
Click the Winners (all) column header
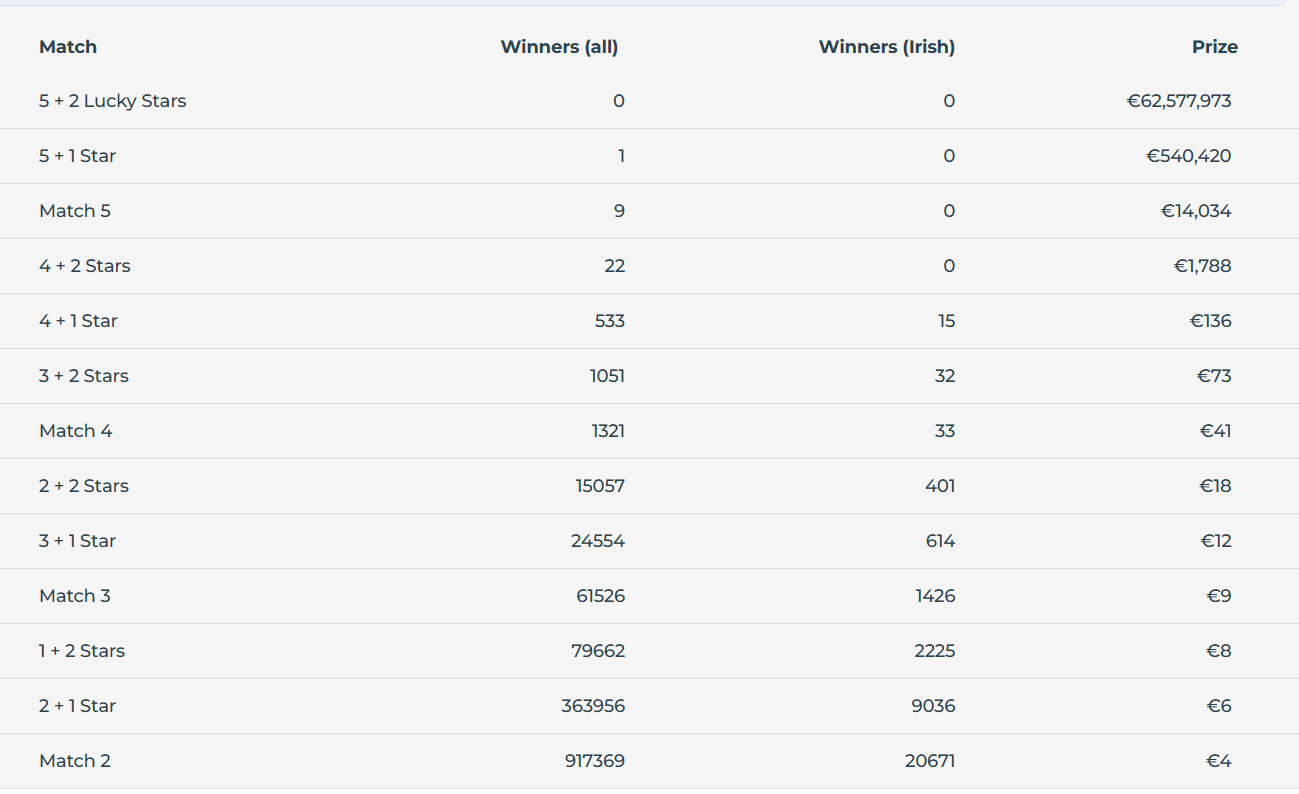[559, 47]
